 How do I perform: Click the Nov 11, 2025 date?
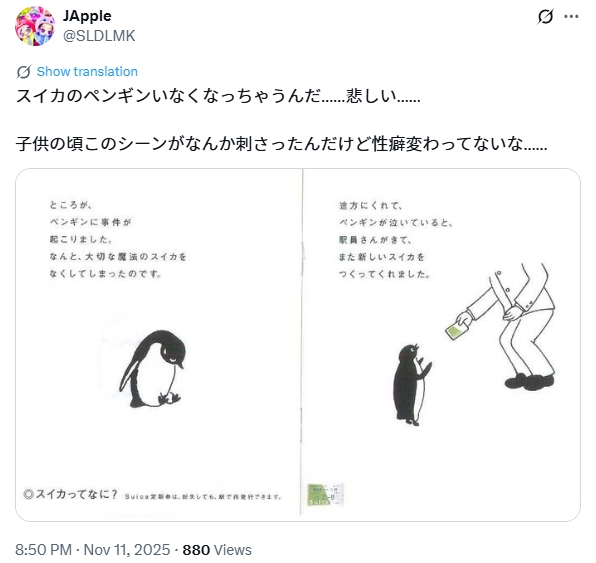(x=127, y=550)
